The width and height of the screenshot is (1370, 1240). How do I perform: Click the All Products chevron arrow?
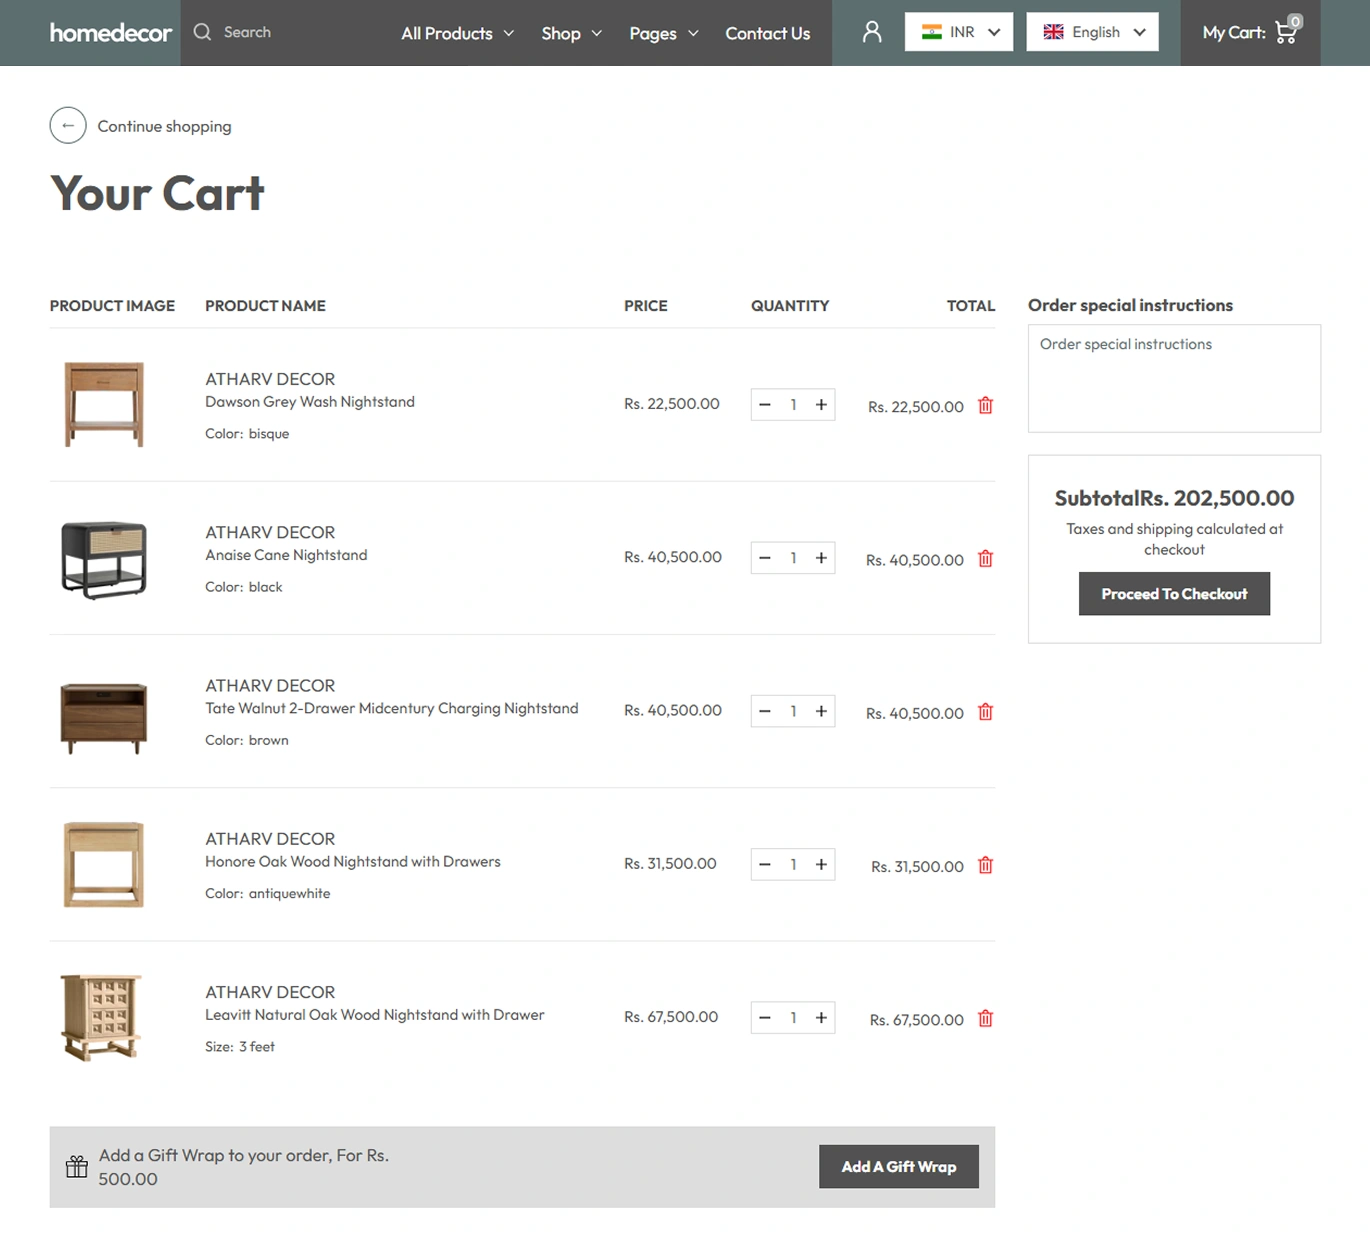508,33
